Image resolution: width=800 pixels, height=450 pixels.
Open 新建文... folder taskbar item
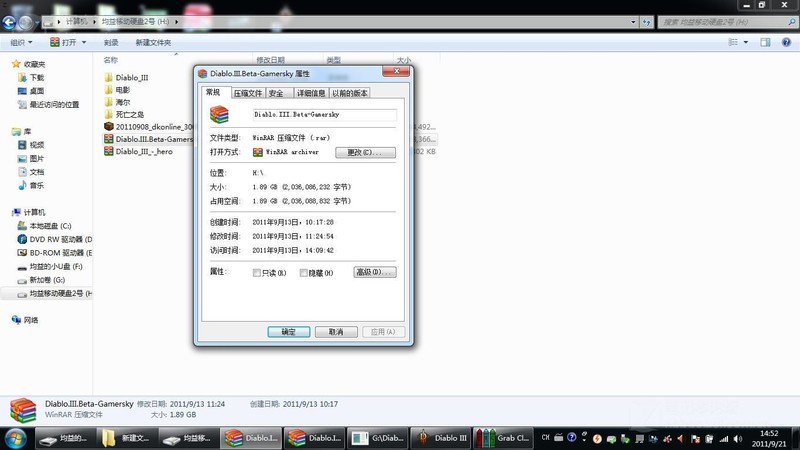click(127, 438)
